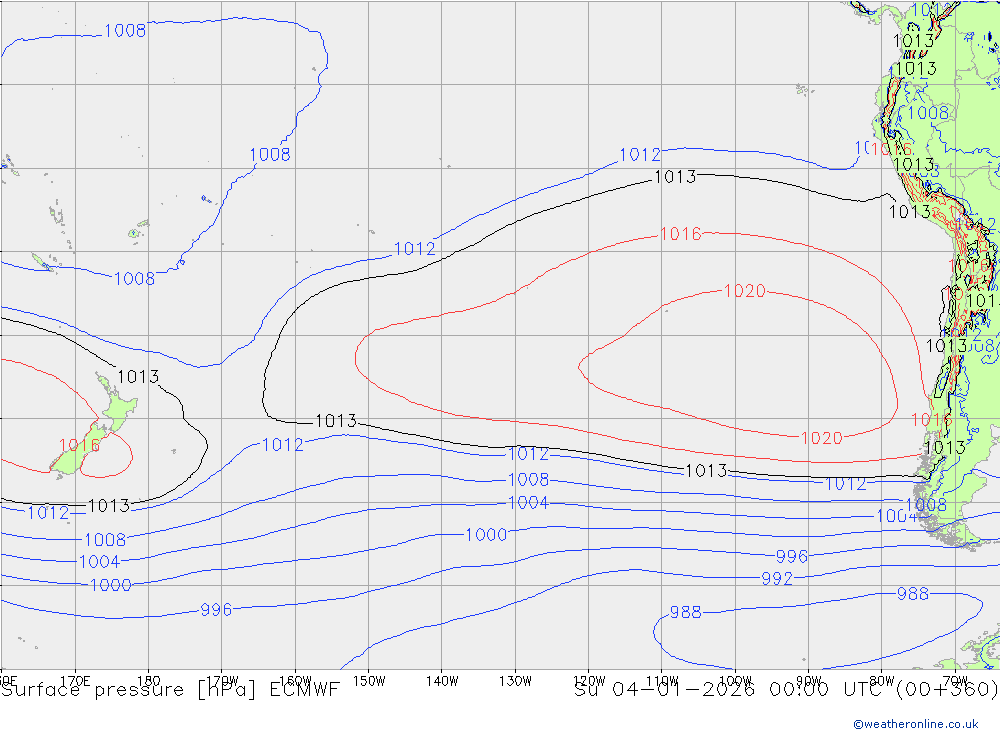Click the 150W longitude label
This screenshot has height=733, width=1000.
369,681
